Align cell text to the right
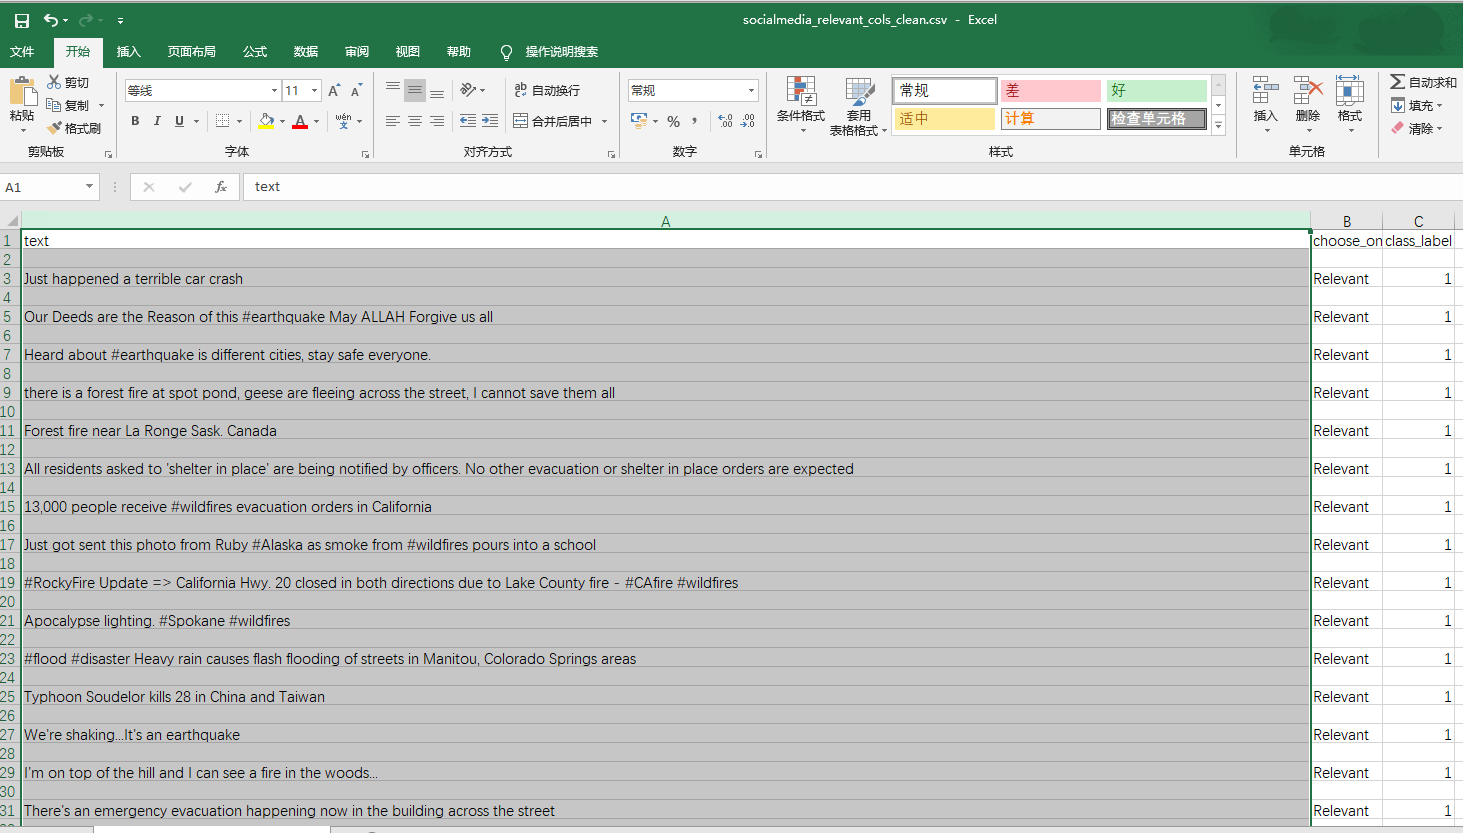This screenshot has width=1463, height=833. click(437, 121)
